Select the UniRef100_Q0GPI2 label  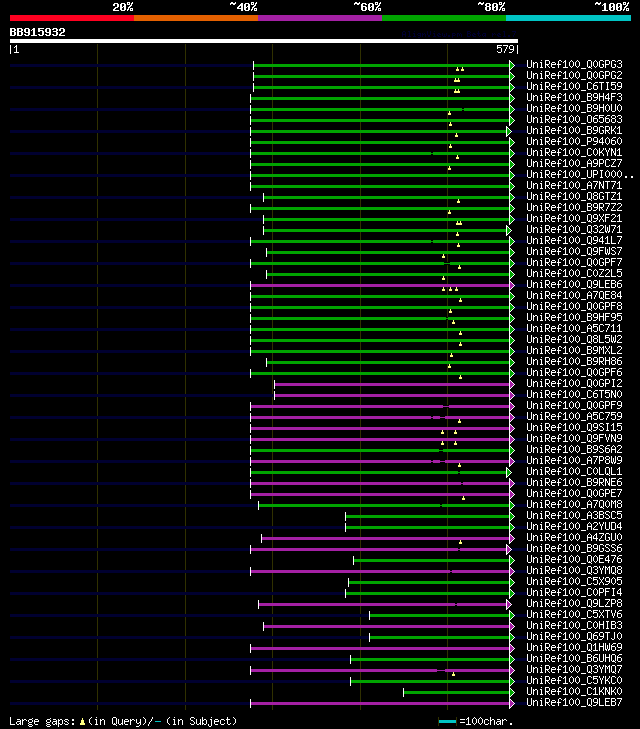[574, 384]
